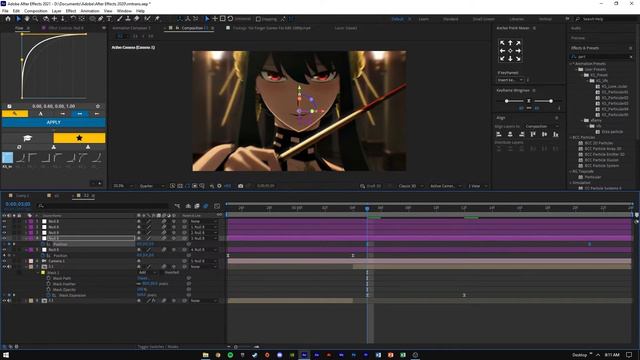The height and width of the screenshot is (360, 640).
Task: Move anchor point to middle-left arrow
Action: [502, 51]
